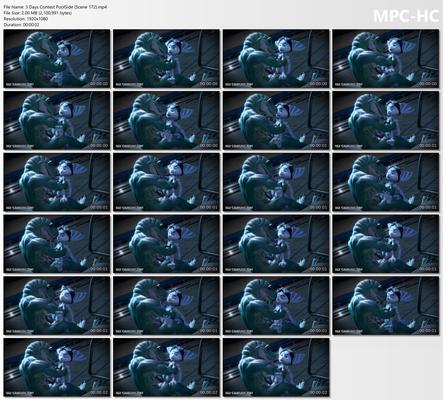Select the File Name header line
The width and height of the screenshot is (443, 400).
point(55,7)
